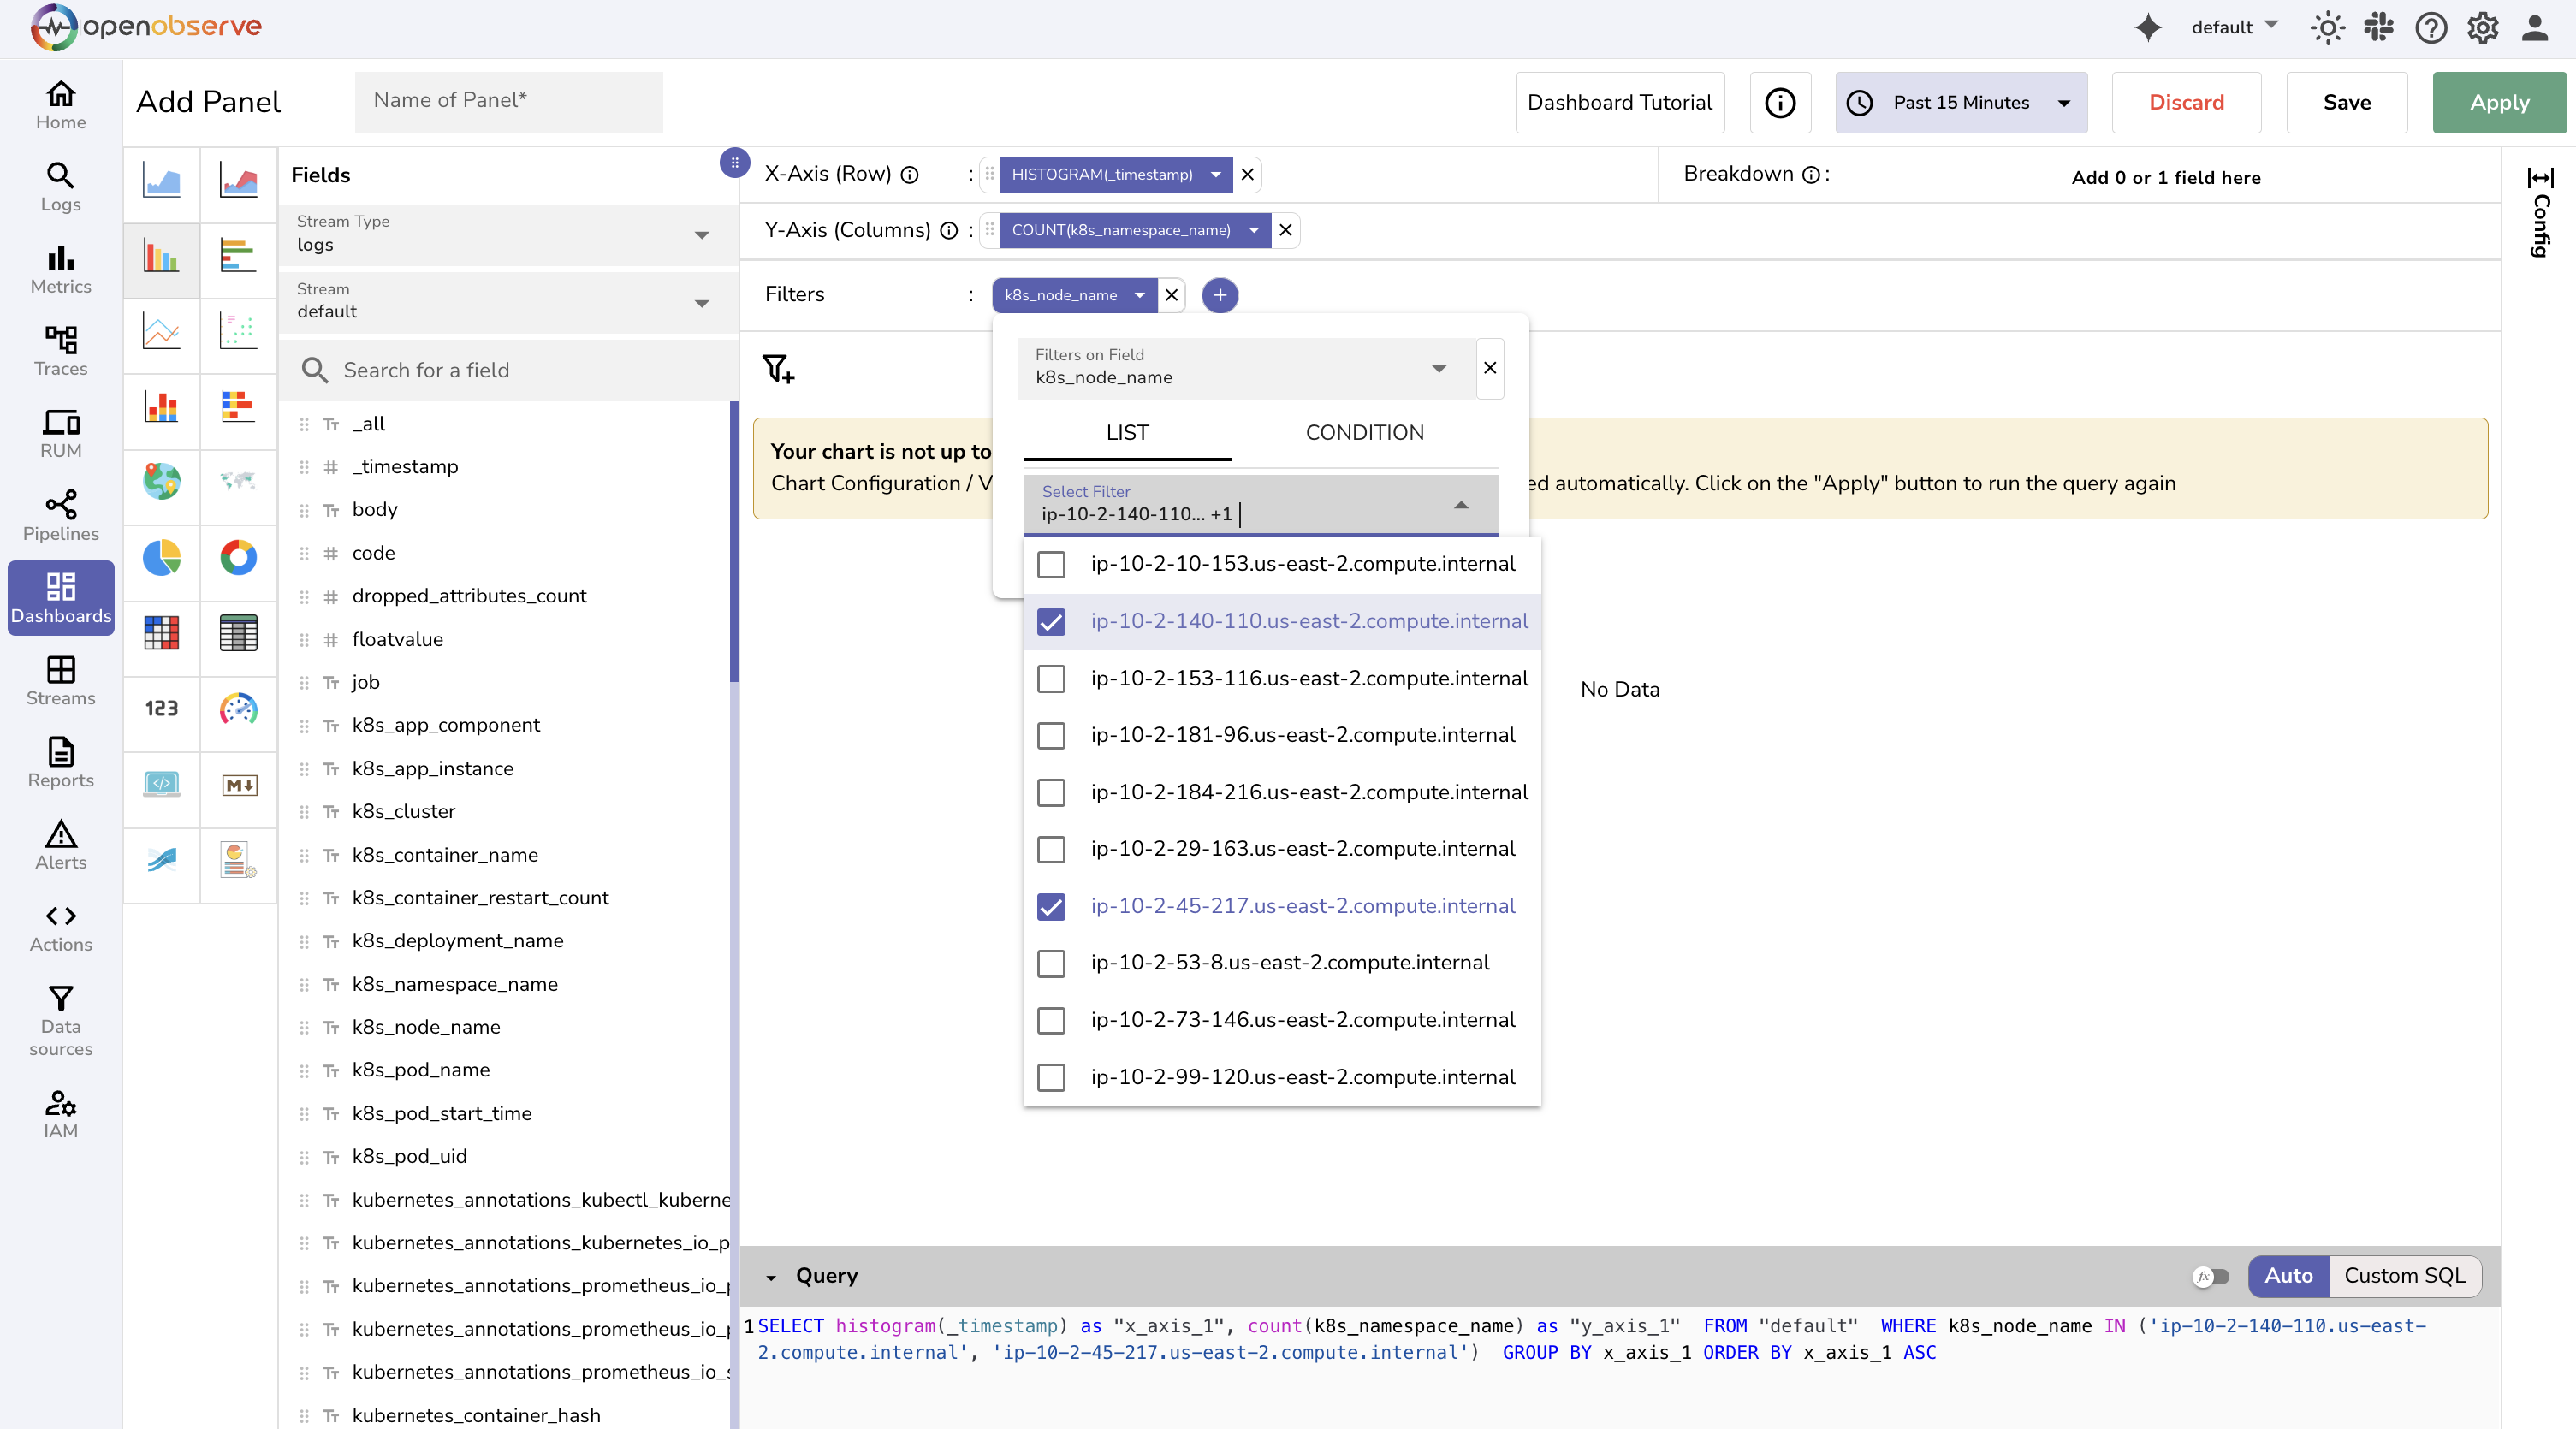Open the Streams page
Screen dimensions: 2576x1429
[x=61, y=681]
